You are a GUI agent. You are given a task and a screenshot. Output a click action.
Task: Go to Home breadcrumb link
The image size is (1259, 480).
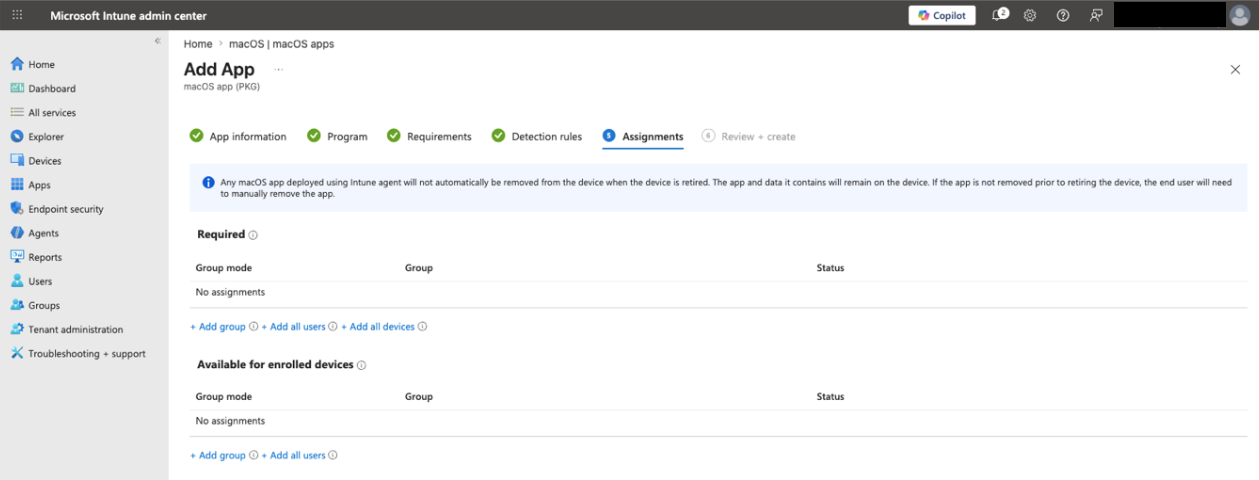198,44
